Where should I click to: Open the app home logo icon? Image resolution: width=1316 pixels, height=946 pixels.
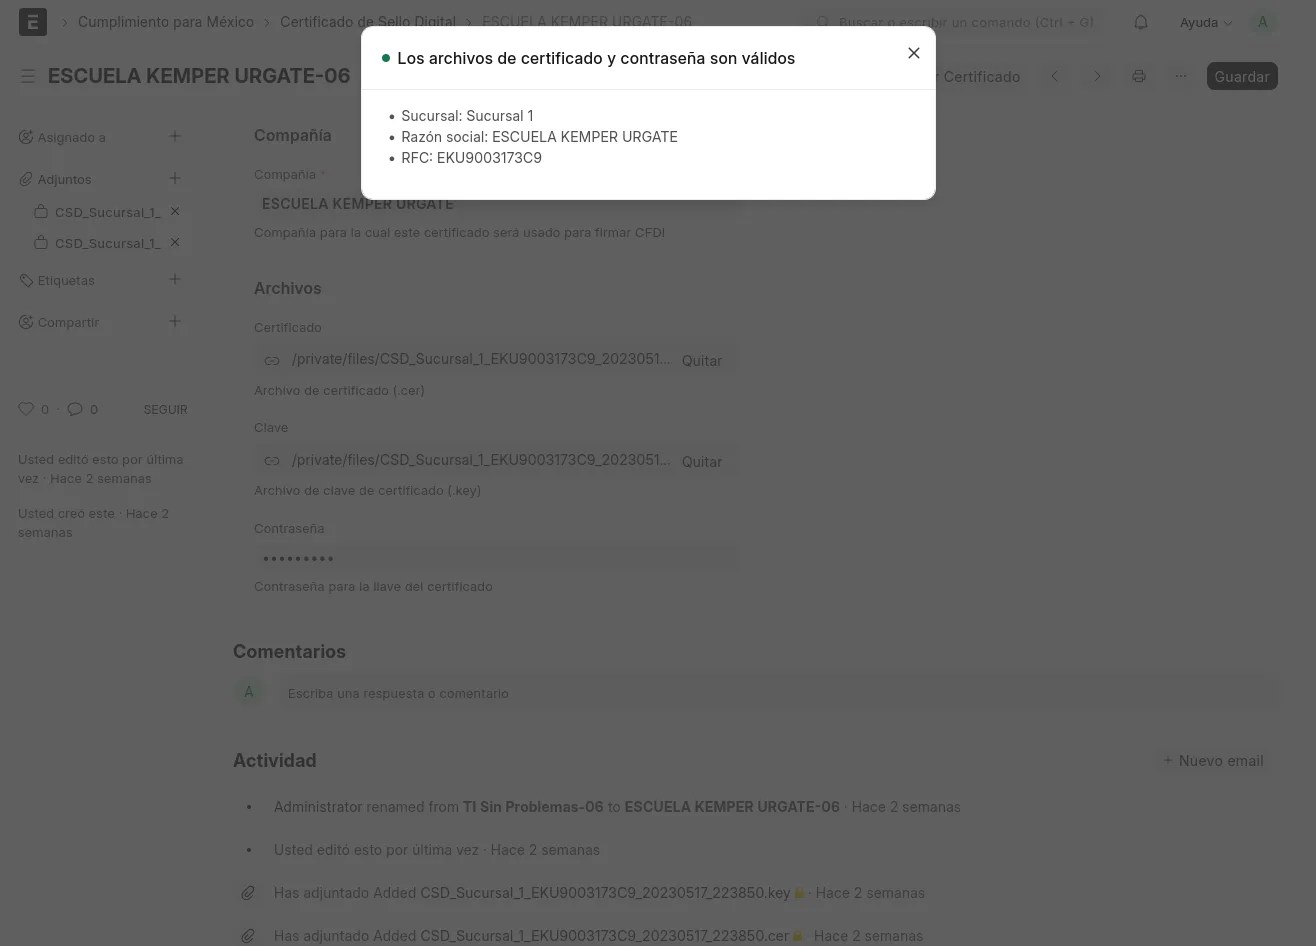pos(33,22)
